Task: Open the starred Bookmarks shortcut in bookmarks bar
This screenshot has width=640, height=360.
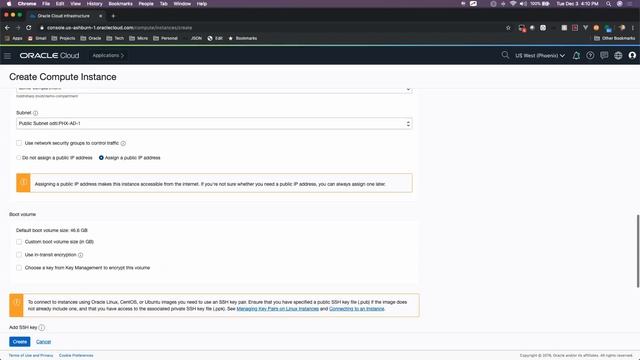Action: point(242,38)
